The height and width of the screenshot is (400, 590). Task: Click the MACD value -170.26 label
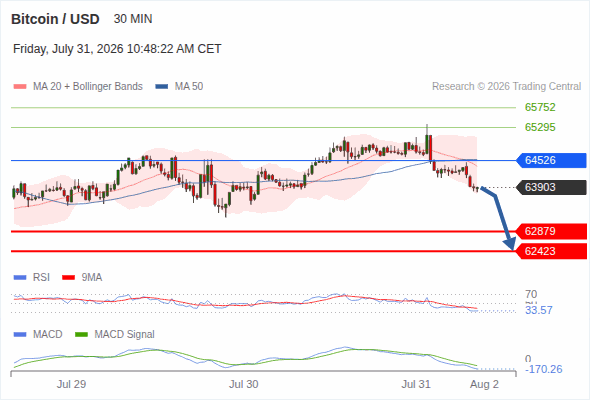tap(543, 369)
